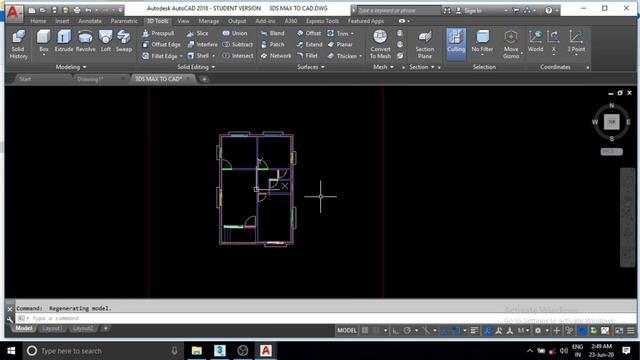Click the WCS label under ViewCube

click(x=611, y=151)
